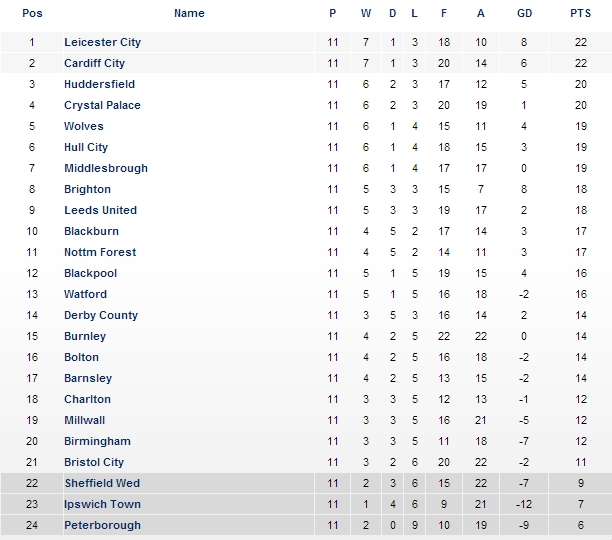Click the Leeds United link
Image resolution: width=612 pixels, height=540 pixels.
(100, 210)
